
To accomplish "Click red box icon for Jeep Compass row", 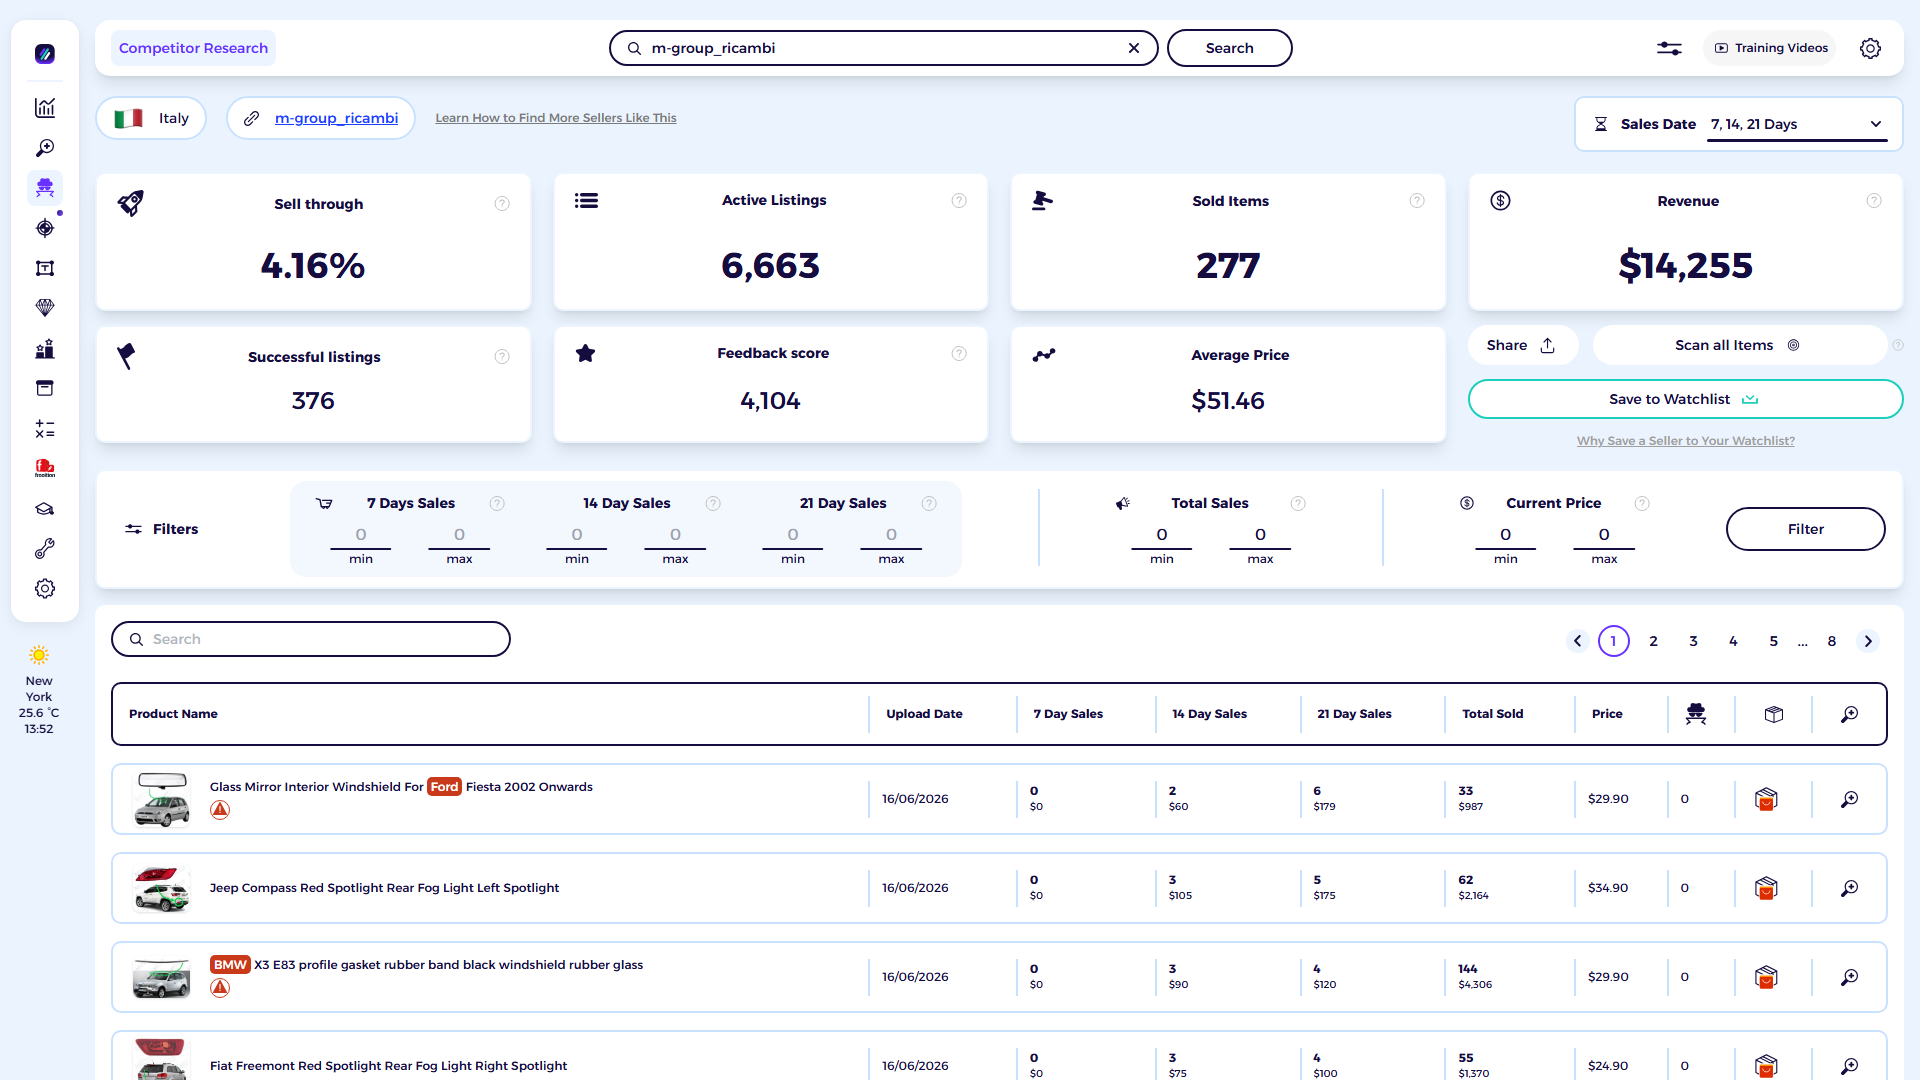I will tap(1766, 888).
